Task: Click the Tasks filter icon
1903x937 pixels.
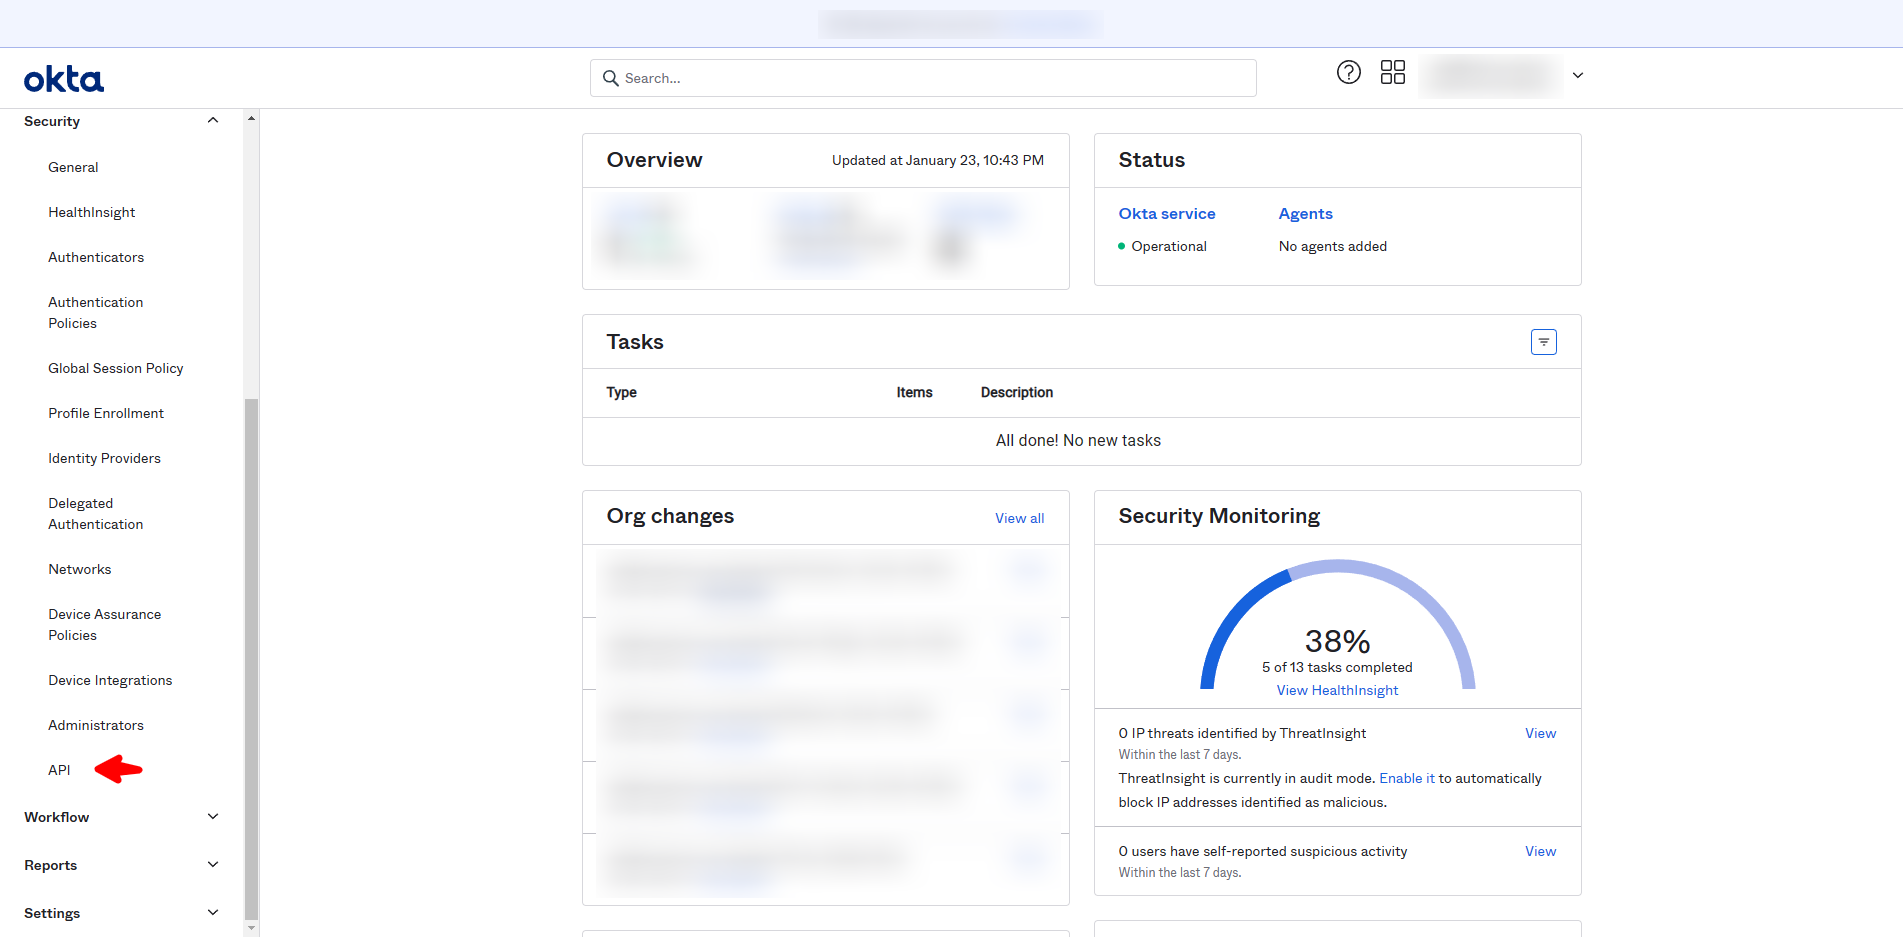Action: [x=1543, y=342]
